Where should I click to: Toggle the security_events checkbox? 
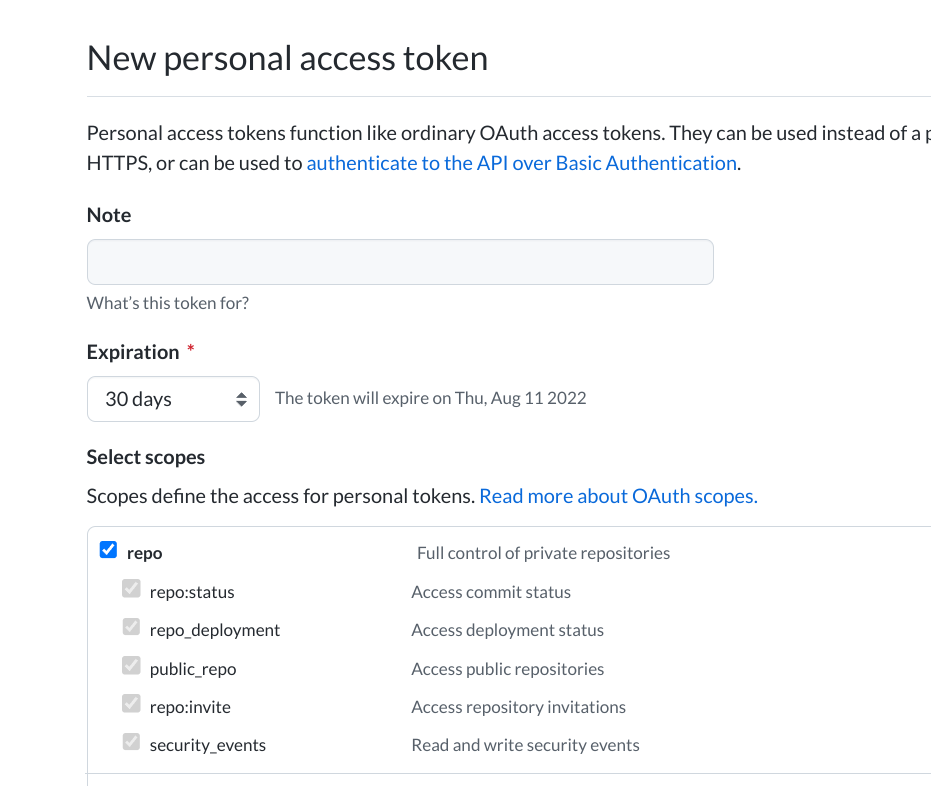point(131,743)
